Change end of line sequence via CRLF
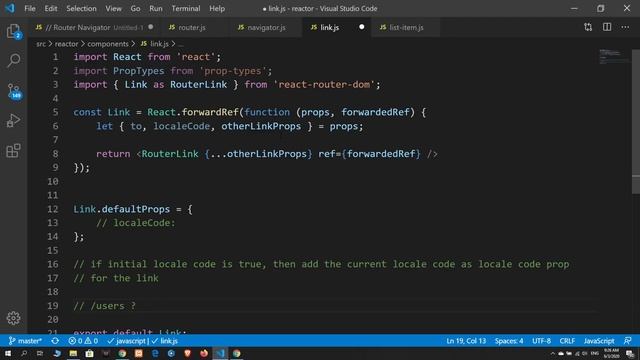 coord(567,341)
